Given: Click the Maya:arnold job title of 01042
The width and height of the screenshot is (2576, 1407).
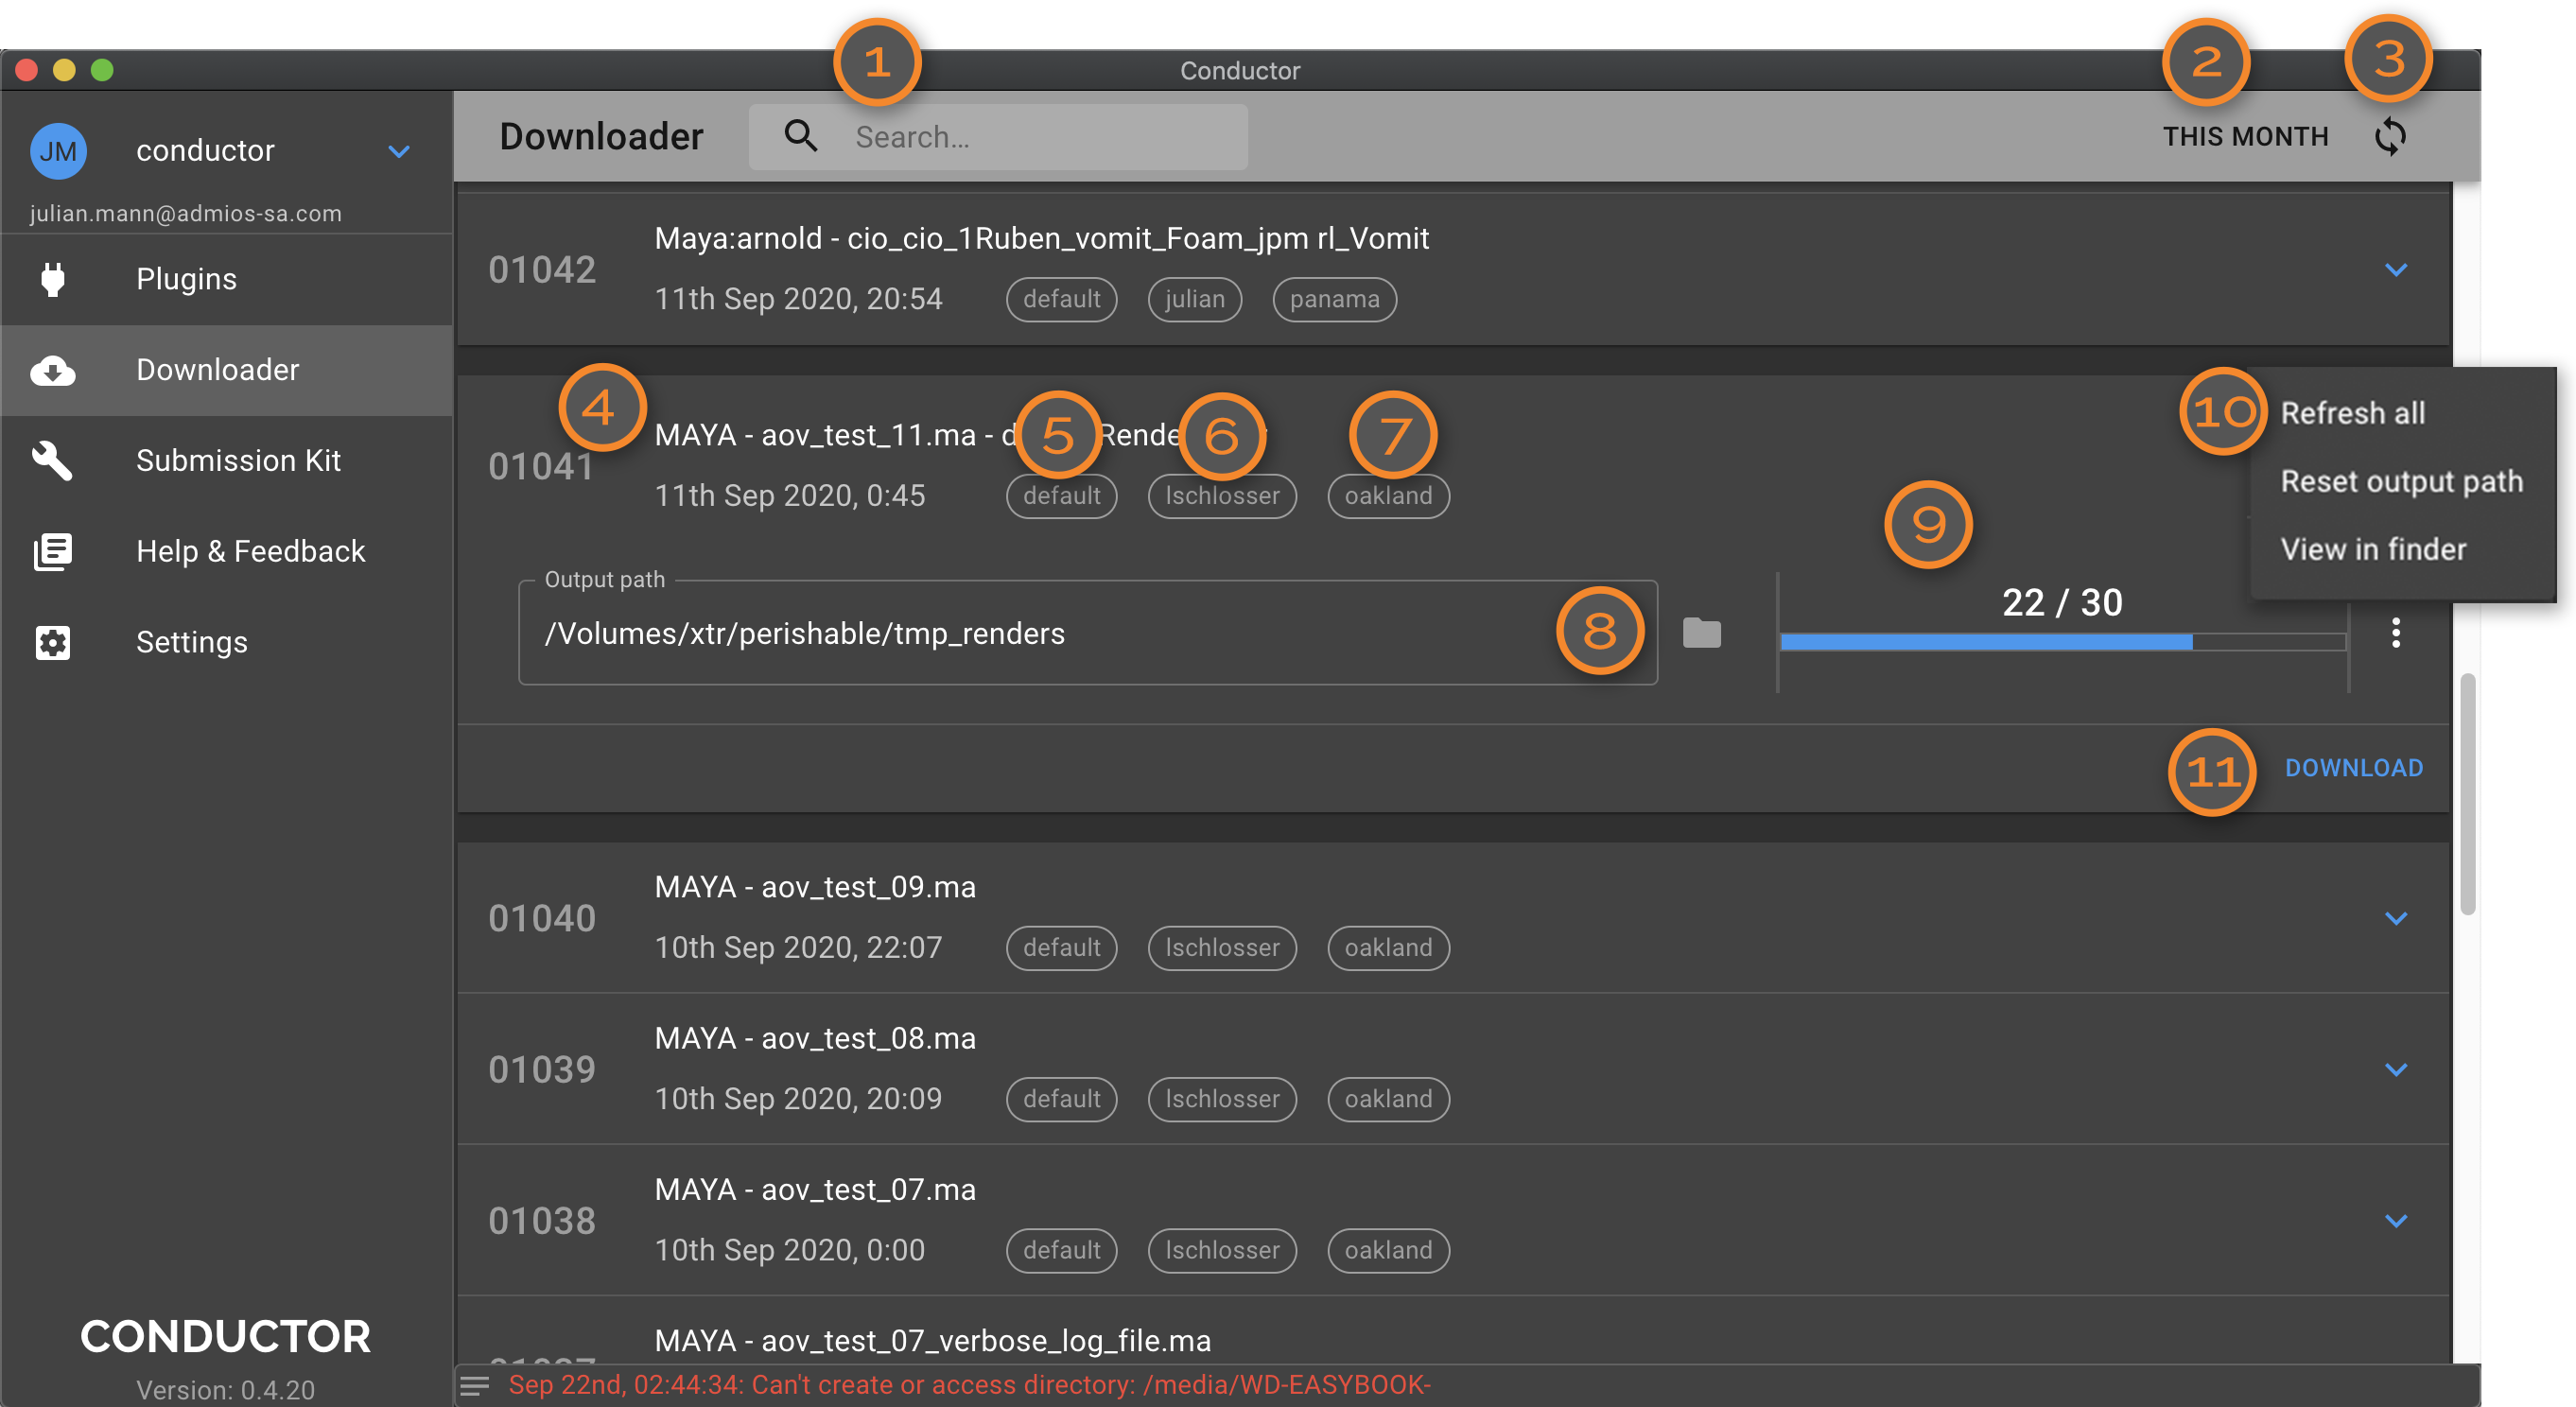Looking at the screenshot, I should click(1041, 238).
